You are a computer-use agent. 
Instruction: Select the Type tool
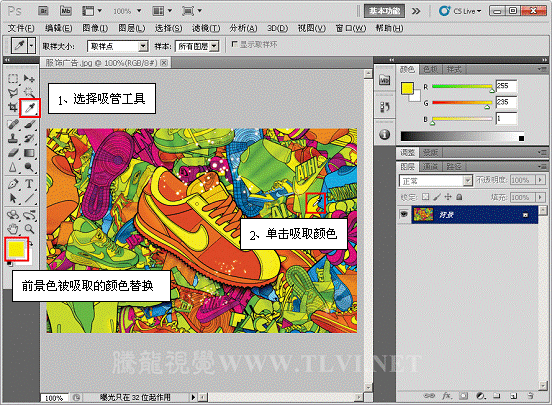[29, 183]
